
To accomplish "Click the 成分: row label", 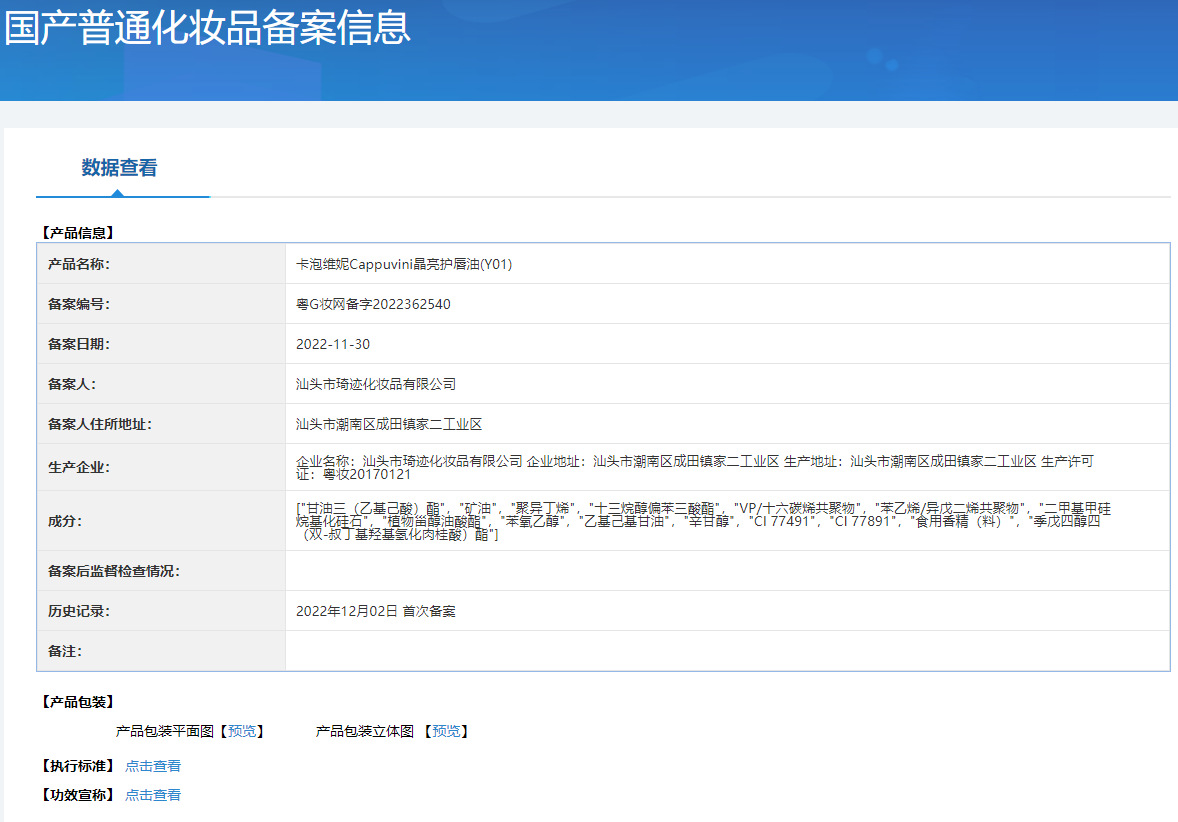I will (65, 521).
